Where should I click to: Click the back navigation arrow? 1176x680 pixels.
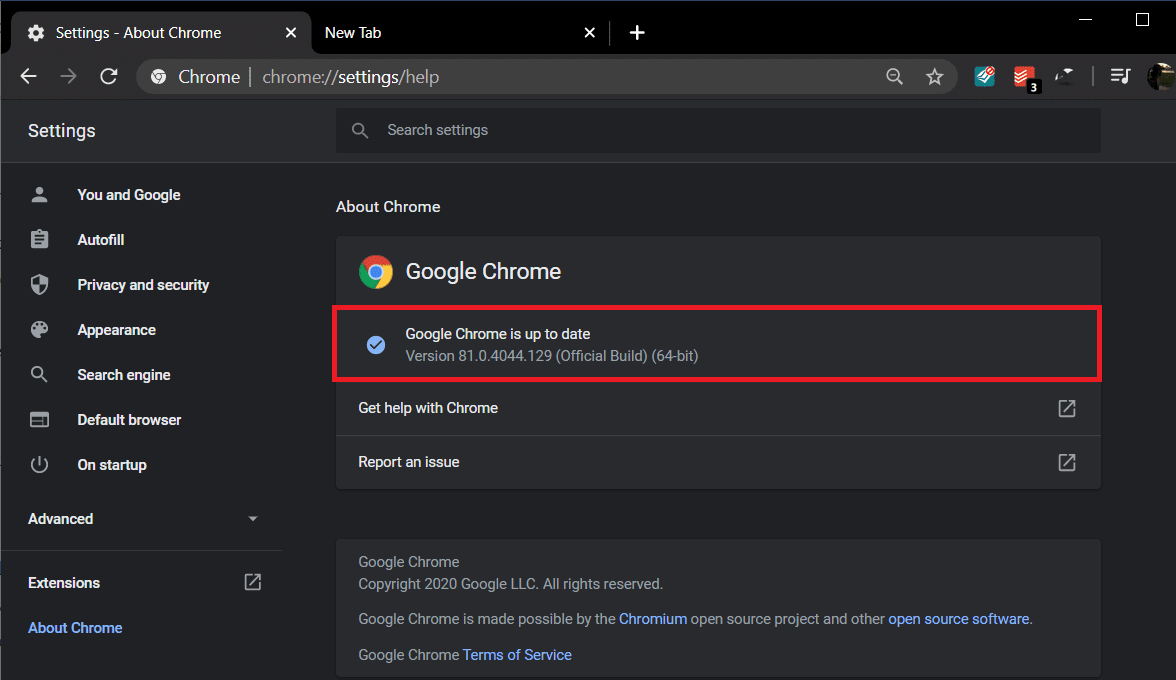click(28, 76)
